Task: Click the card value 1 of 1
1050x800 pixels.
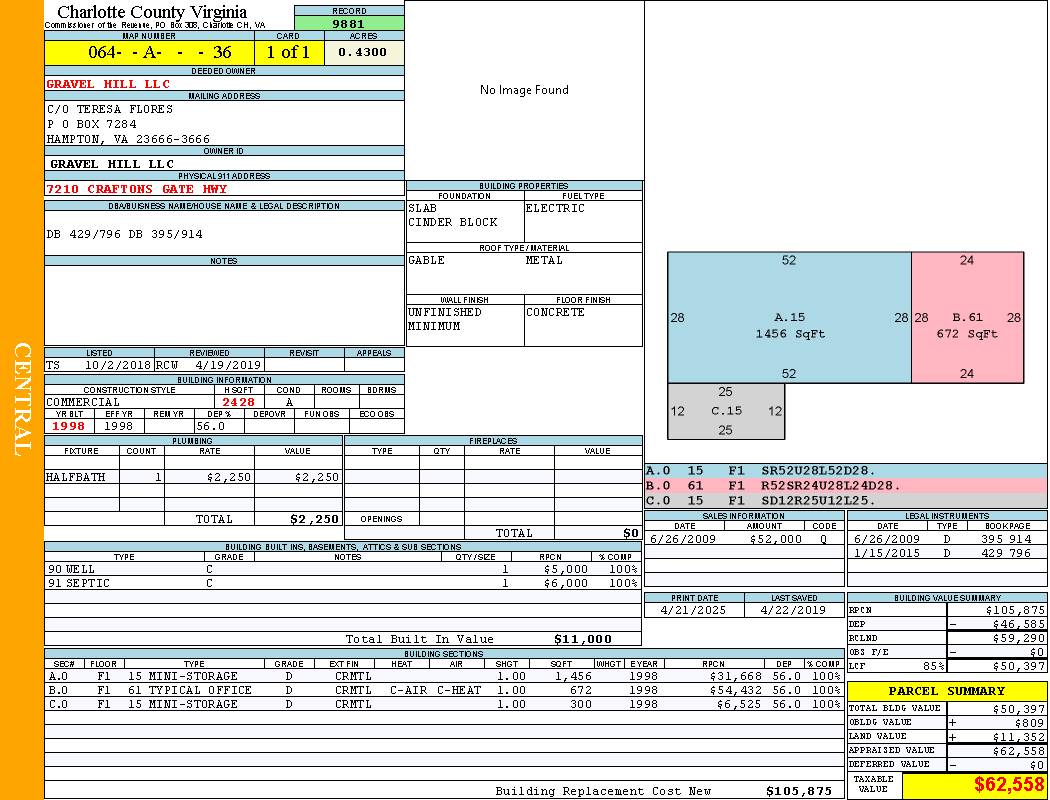Action: [288, 52]
